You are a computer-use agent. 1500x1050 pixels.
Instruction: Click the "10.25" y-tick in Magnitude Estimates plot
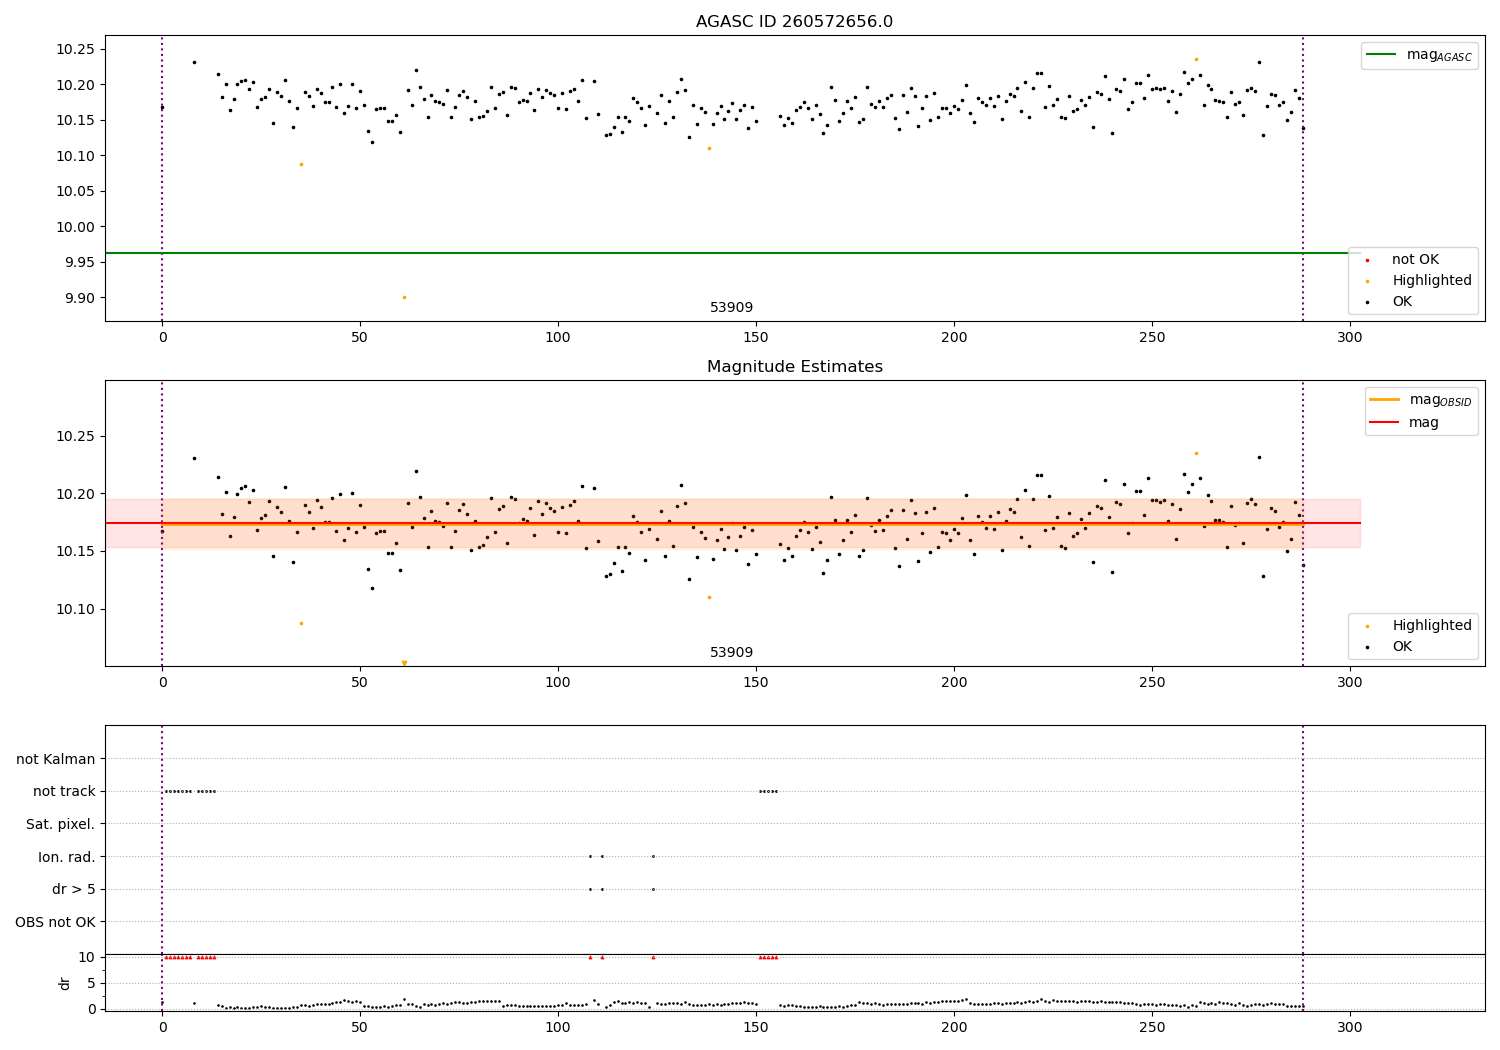(75, 436)
